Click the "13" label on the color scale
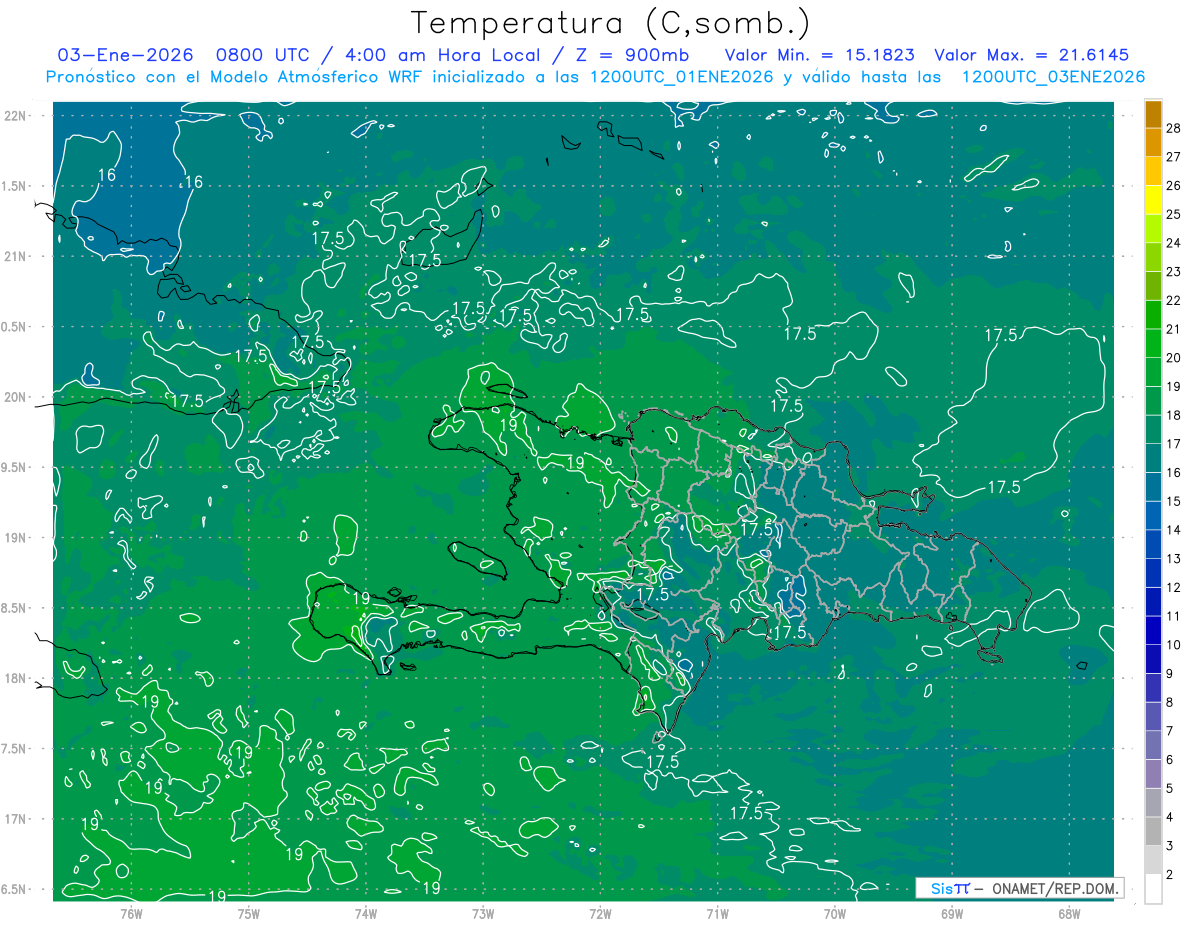 [1174, 559]
